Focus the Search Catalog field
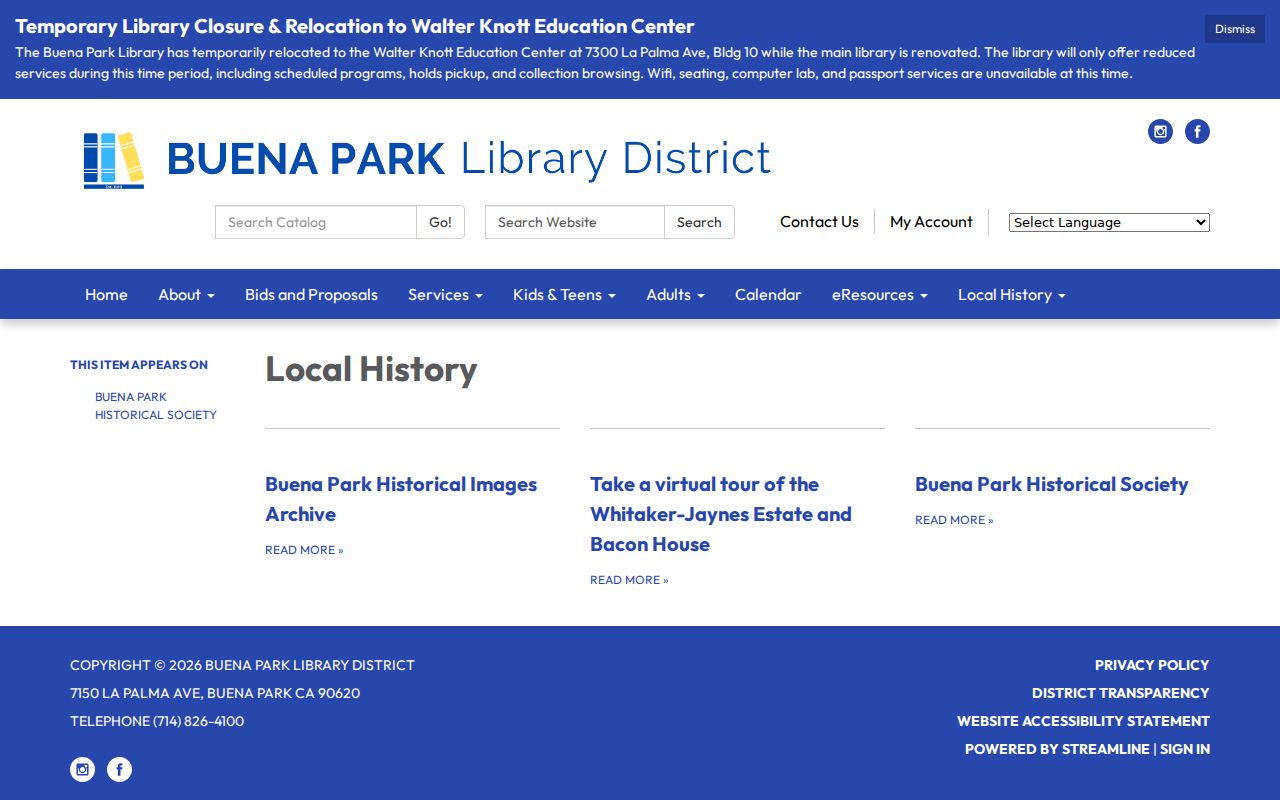Screen dimensions: 1280x800 click(x=316, y=222)
